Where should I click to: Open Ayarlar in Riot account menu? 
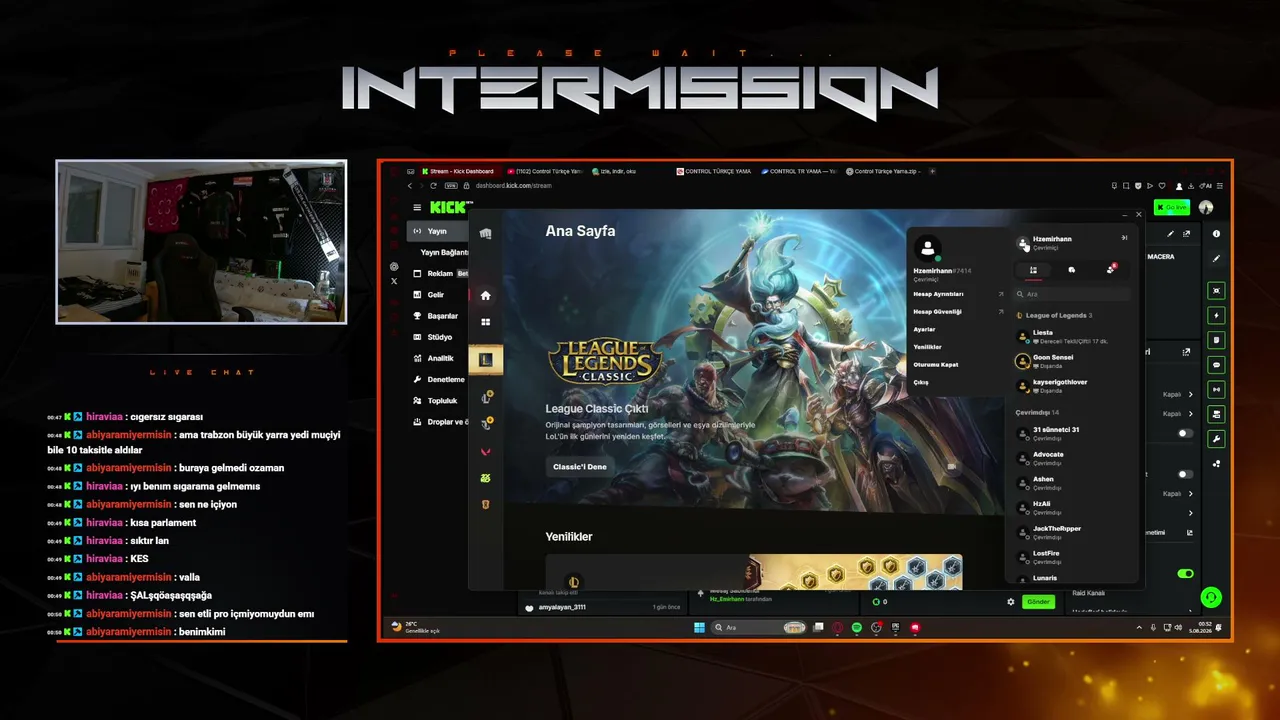pos(925,329)
